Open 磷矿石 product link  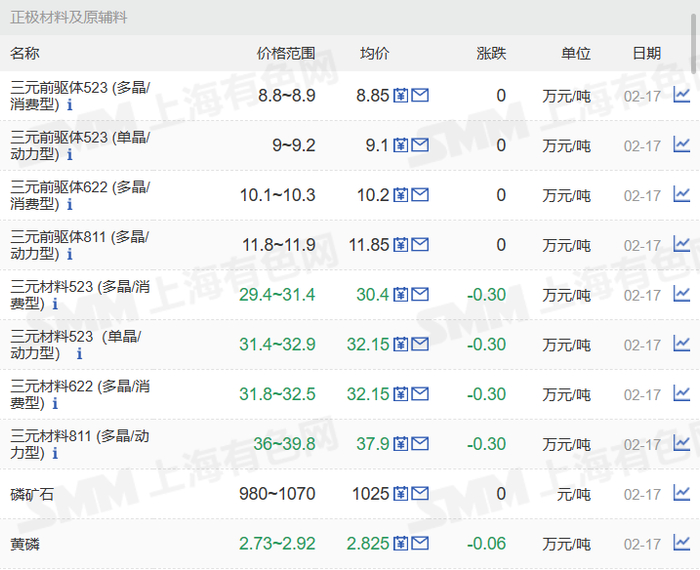point(32,494)
